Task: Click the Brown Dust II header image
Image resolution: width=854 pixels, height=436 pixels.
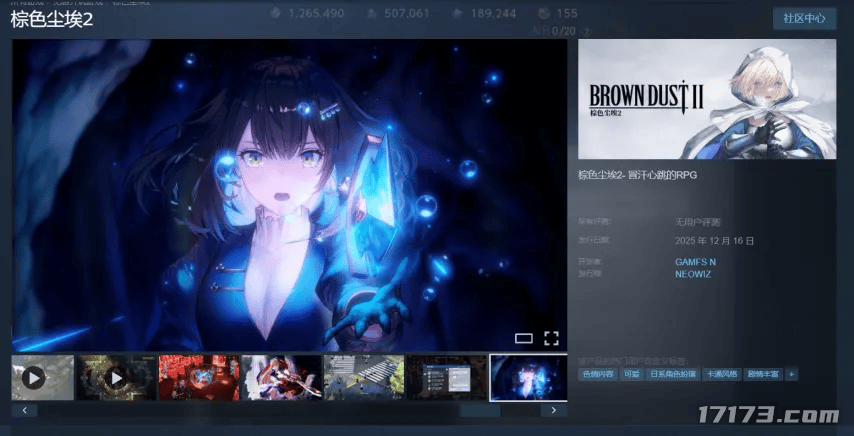Action: tap(706, 99)
